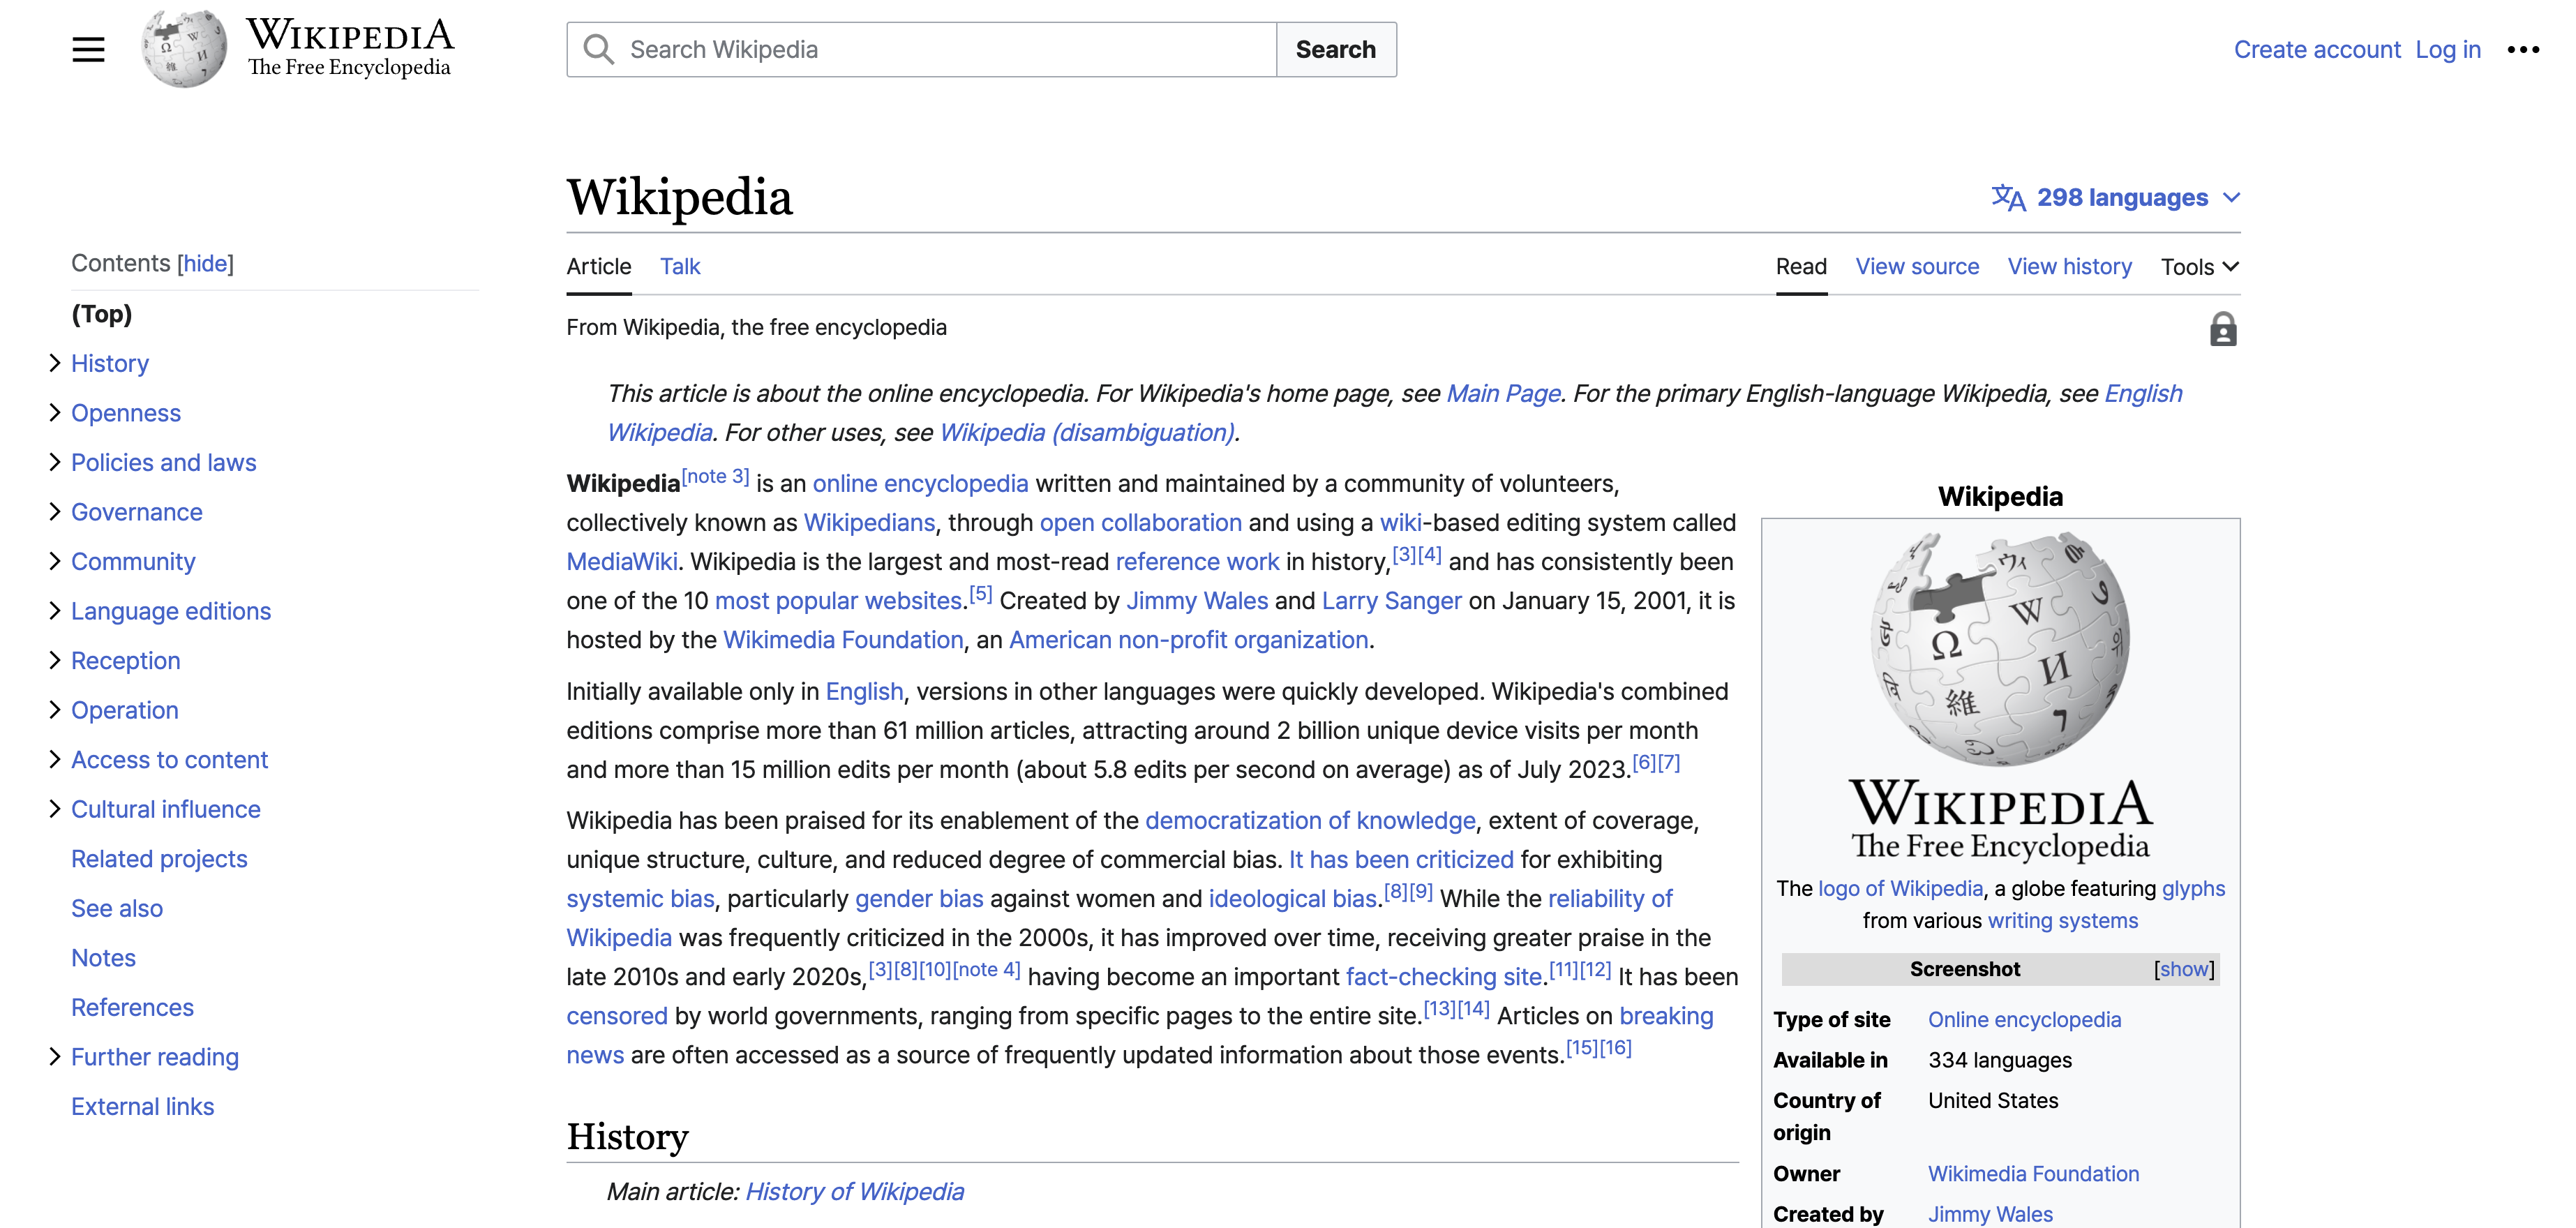Expand Policies and laws chevron
The height and width of the screenshot is (1228, 2576).
[x=55, y=462]
